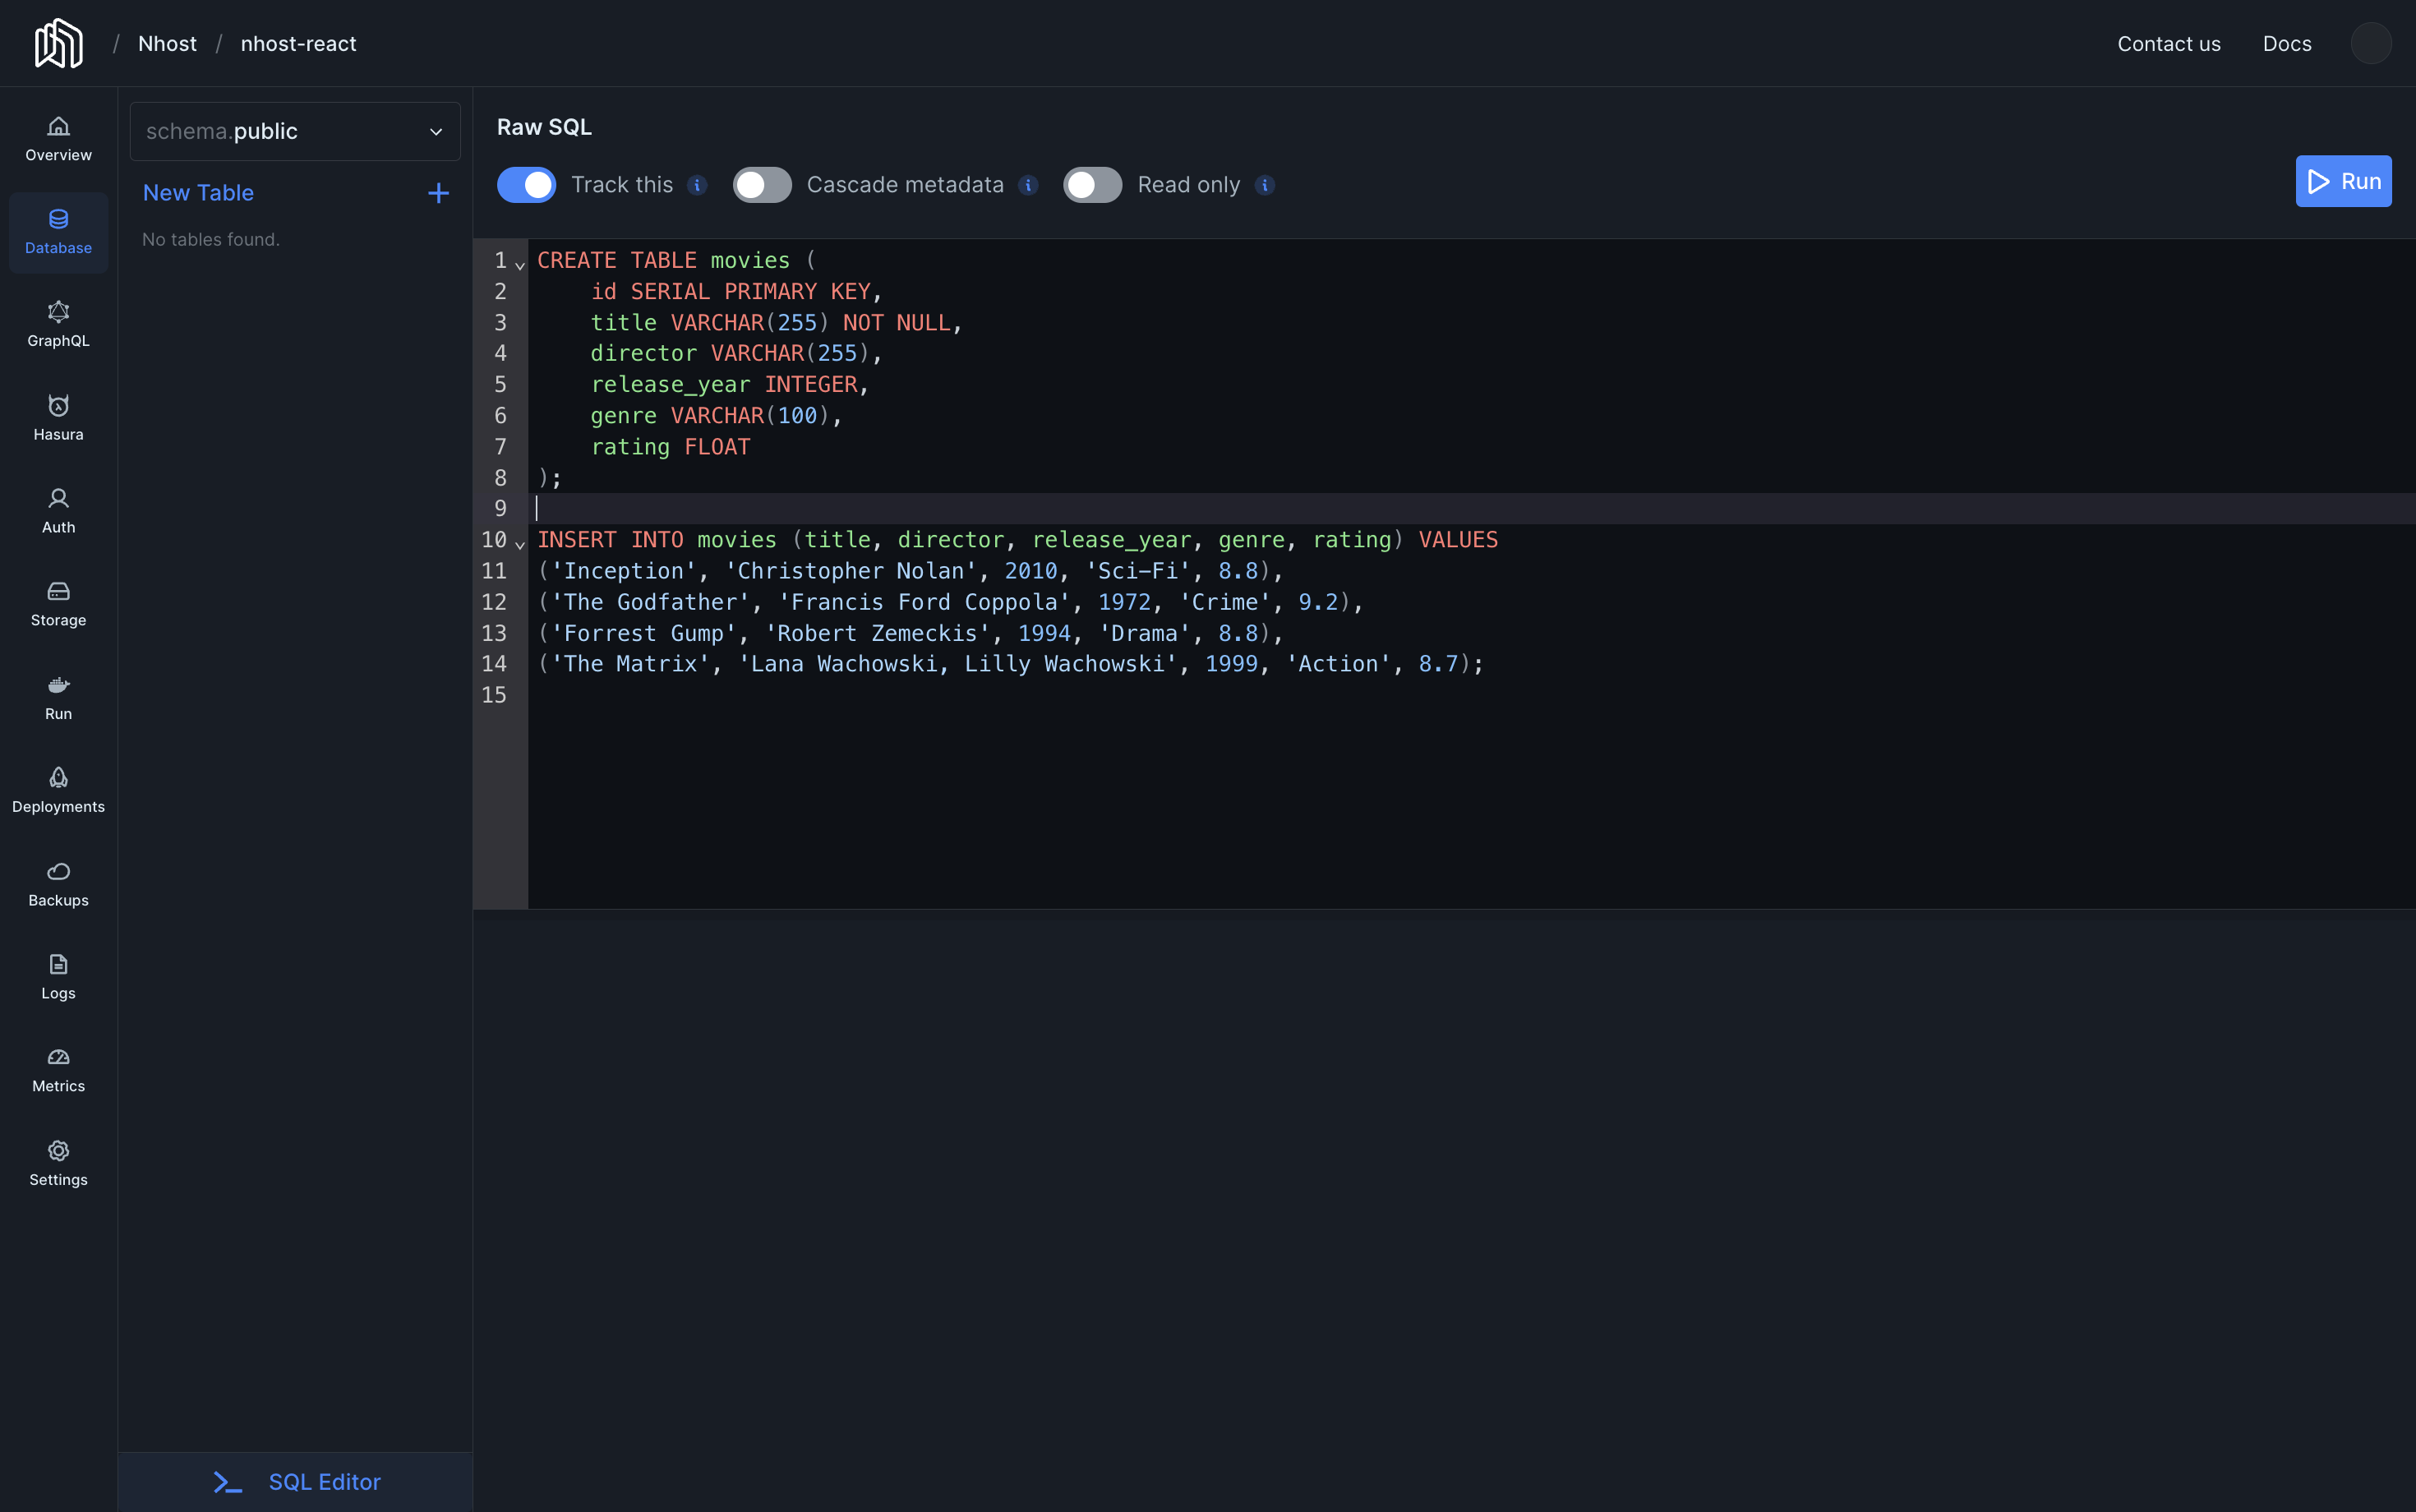This screenshot has height=1512, width=2416.
Task: Disable the Track this toggle
Action: pos(527,184)
